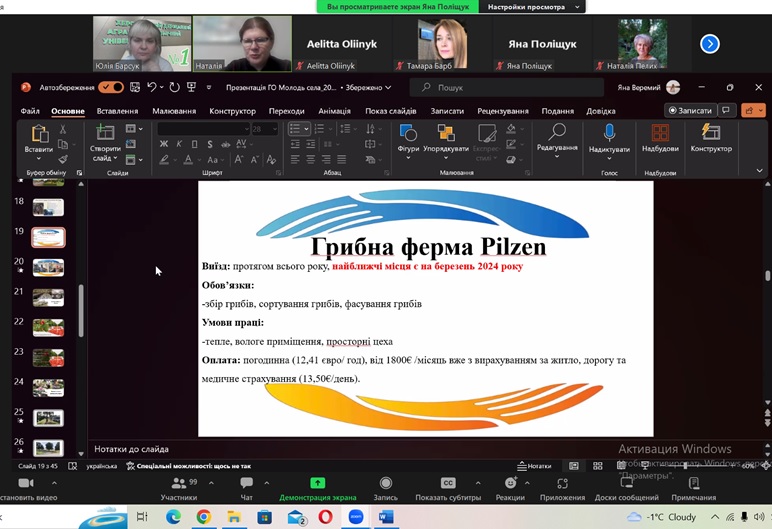This screenshot has width=772, height=529.
Task: Open the Малювання ribbon tab
Action: tap(174, 111)
